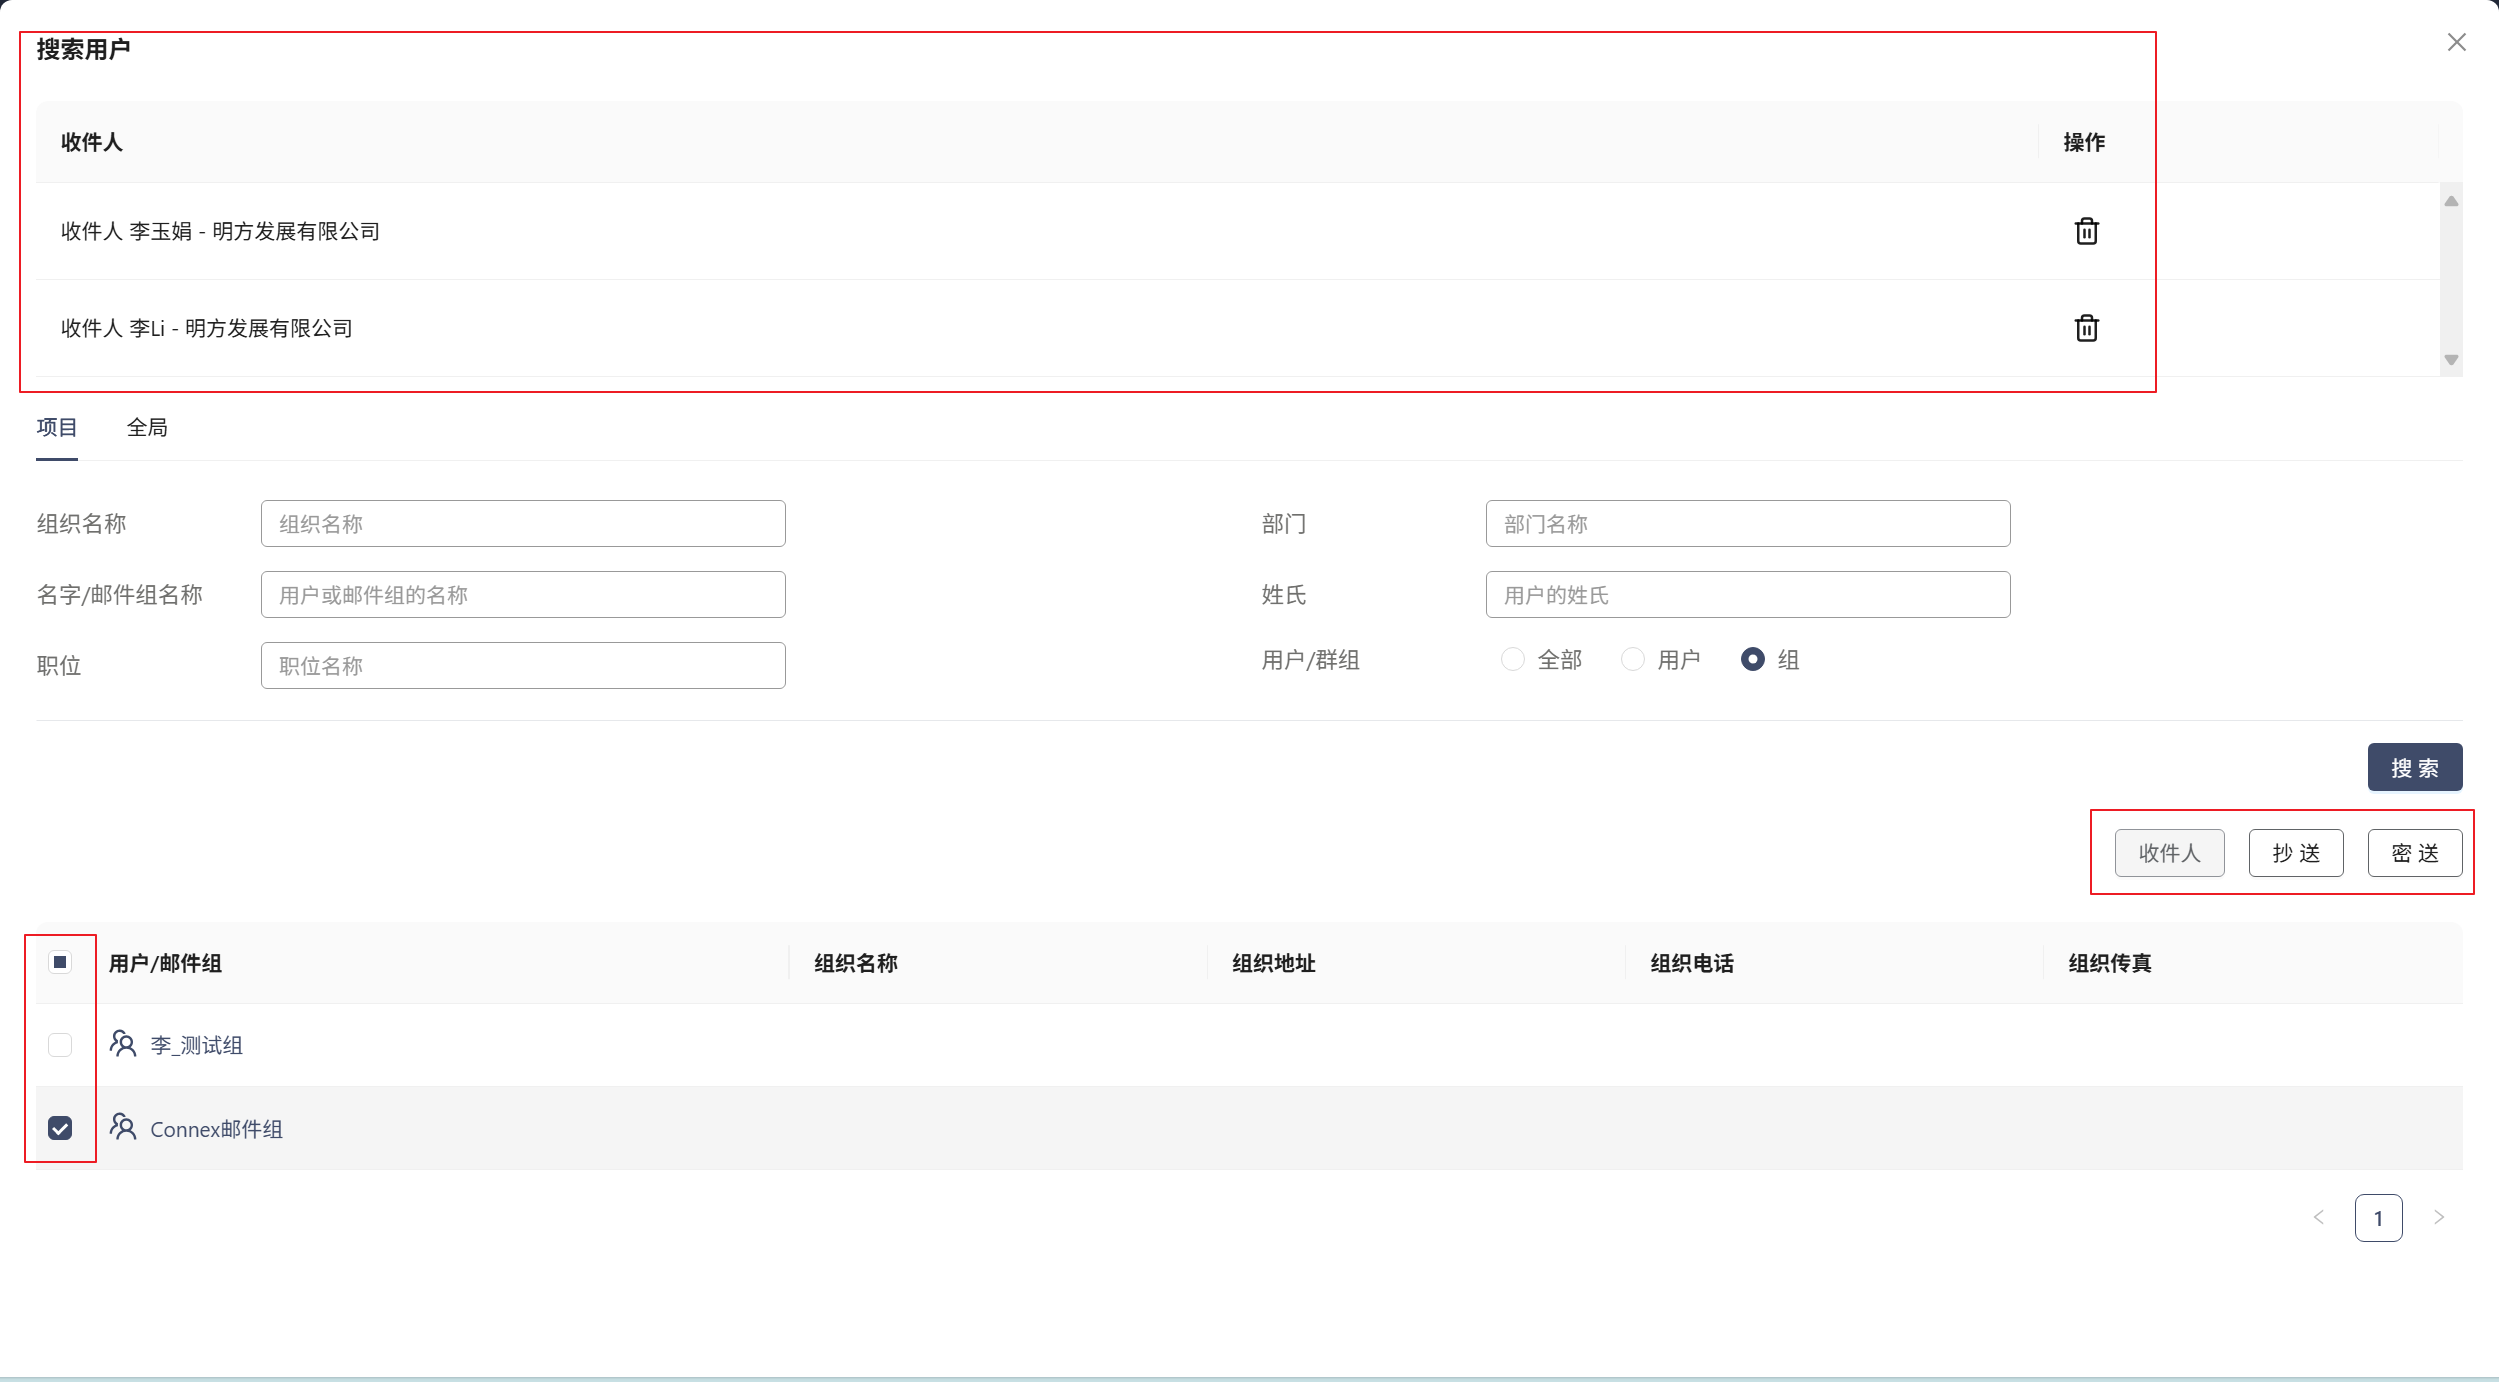
Task: Check the 李_测试组 row checkbox
Action: [x=60, y=1045]
